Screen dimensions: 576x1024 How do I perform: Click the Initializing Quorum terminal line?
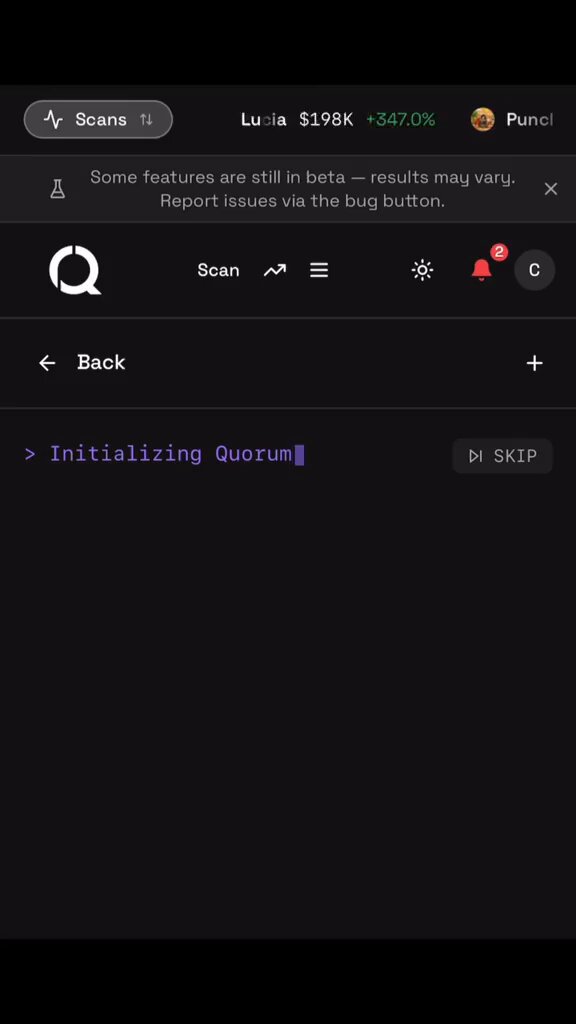point(164,454)
